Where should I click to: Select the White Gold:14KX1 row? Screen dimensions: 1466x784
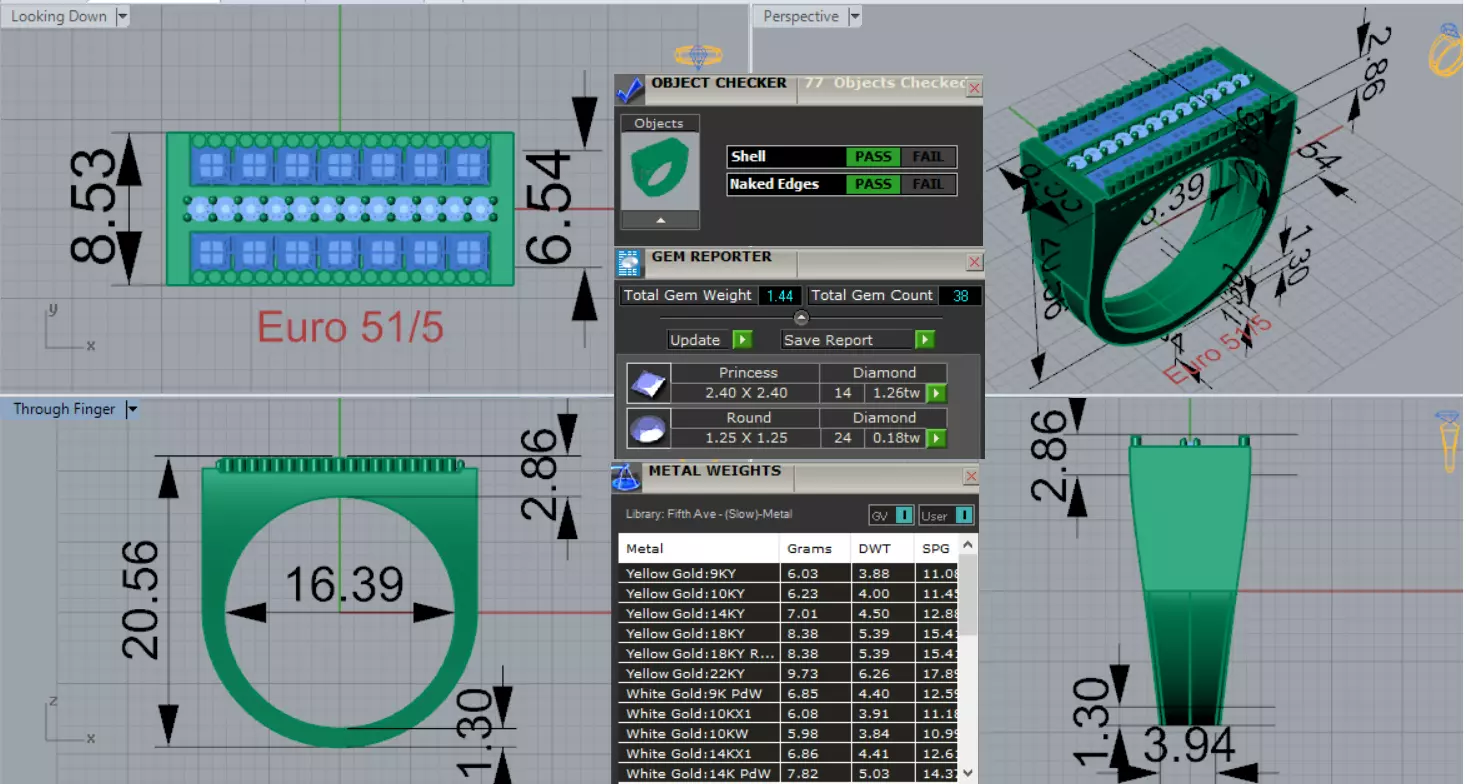(788, 754)
